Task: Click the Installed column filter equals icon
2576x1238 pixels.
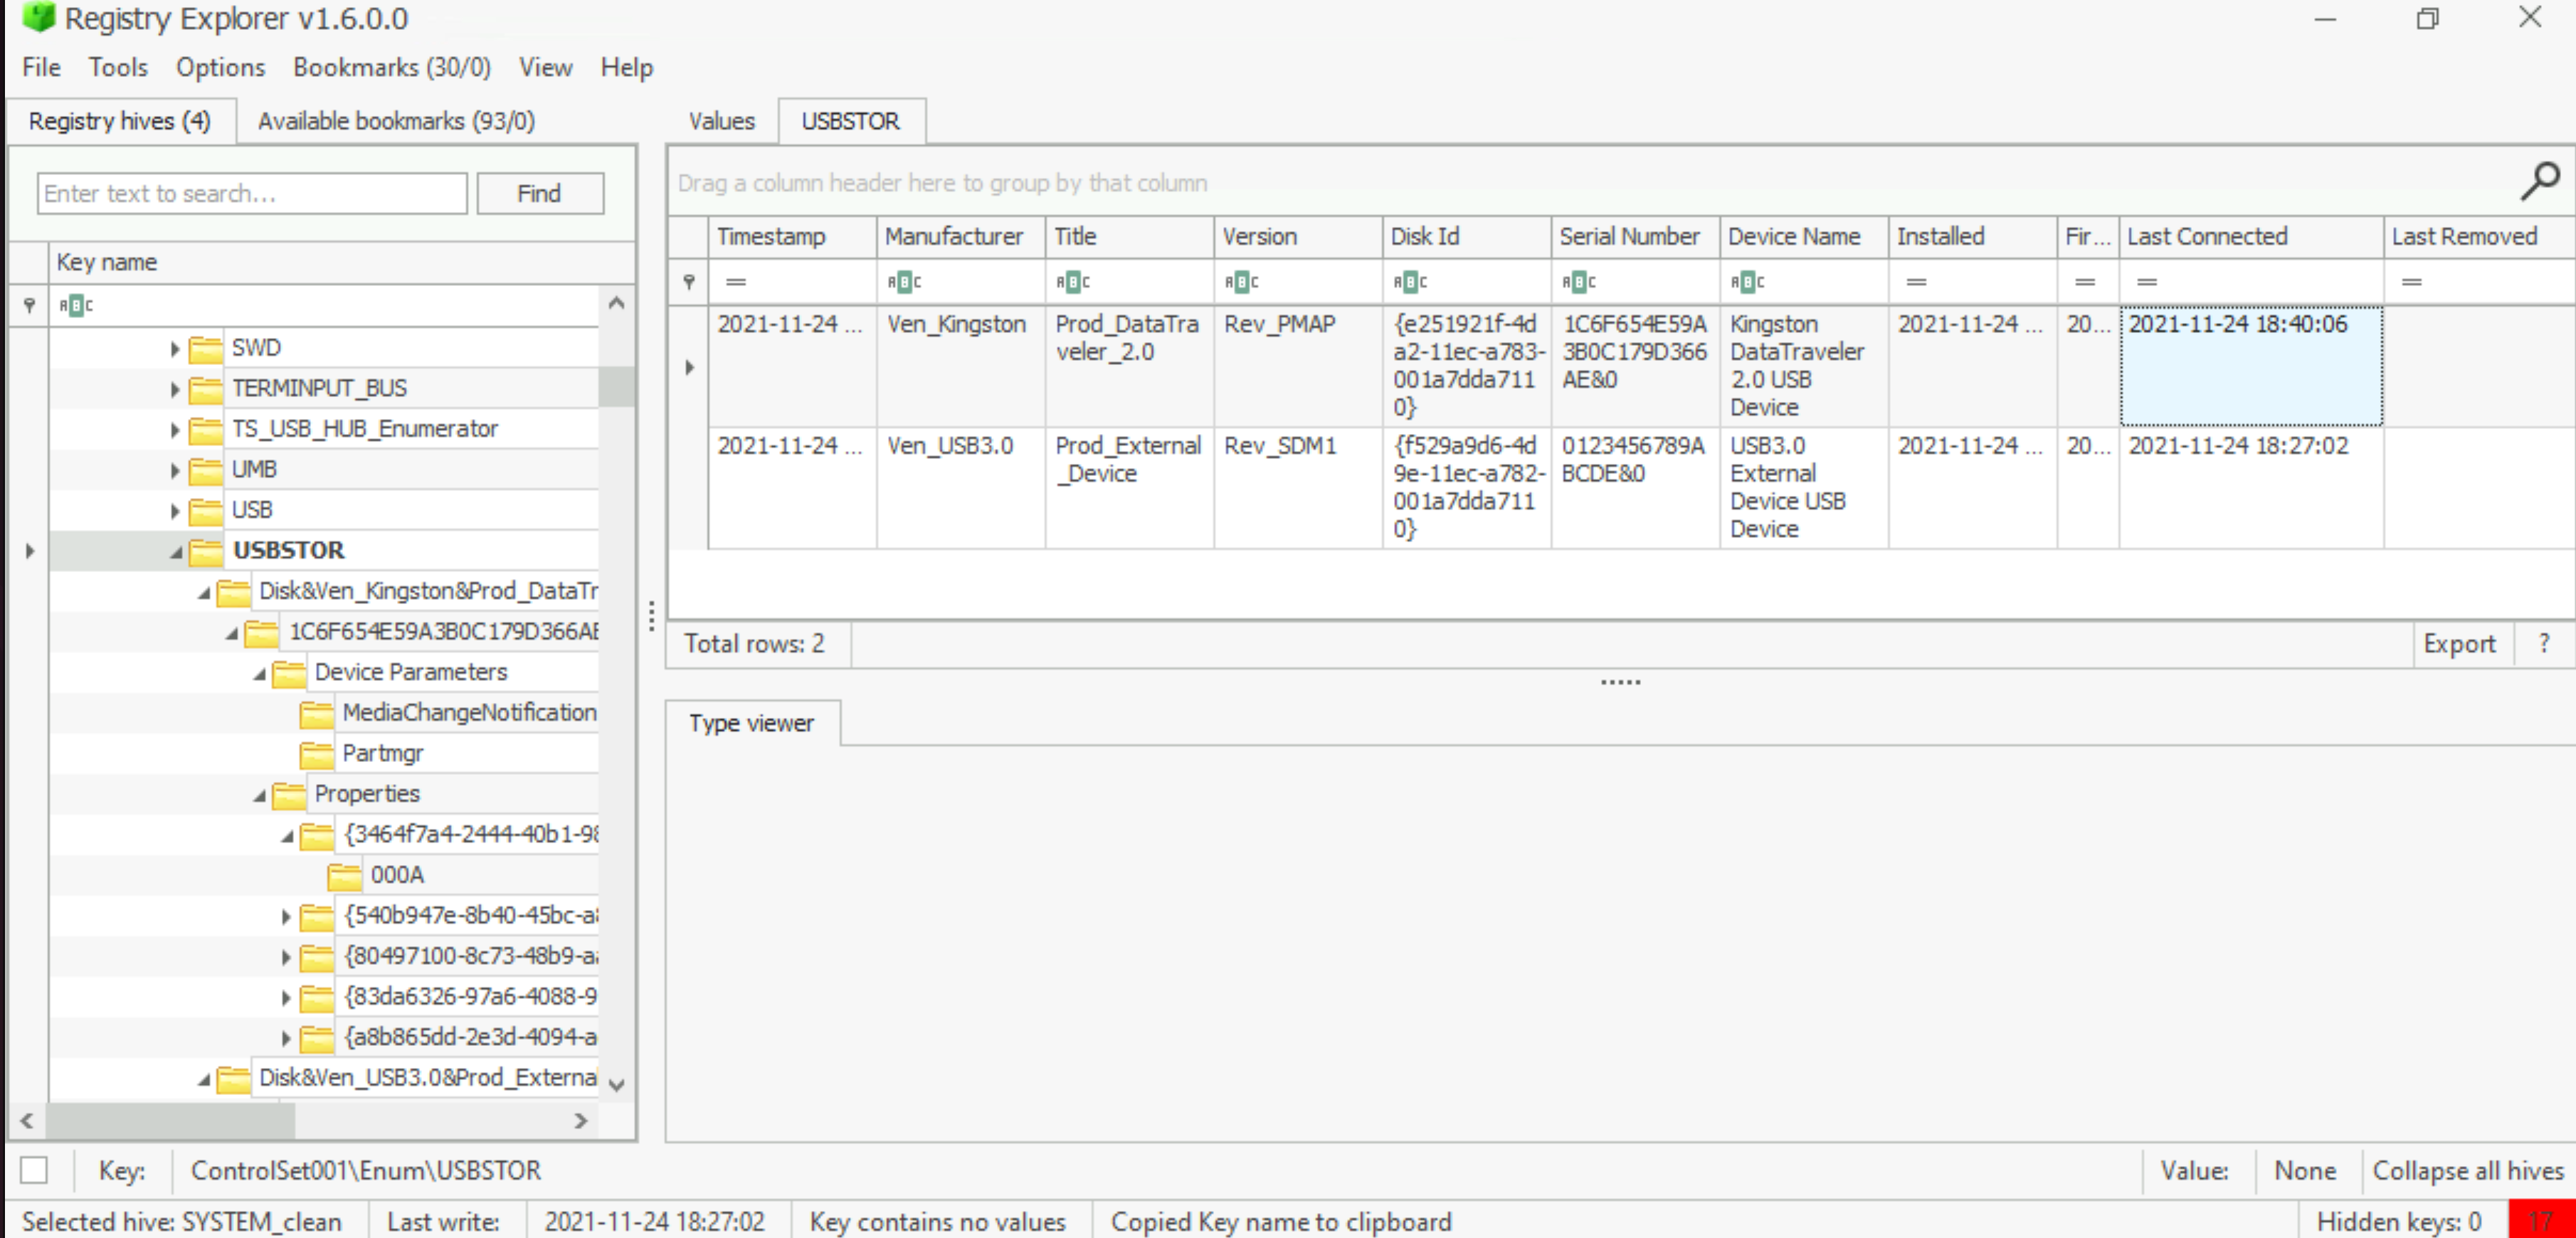Action: pyautogui.click(x=1916, y=282)
